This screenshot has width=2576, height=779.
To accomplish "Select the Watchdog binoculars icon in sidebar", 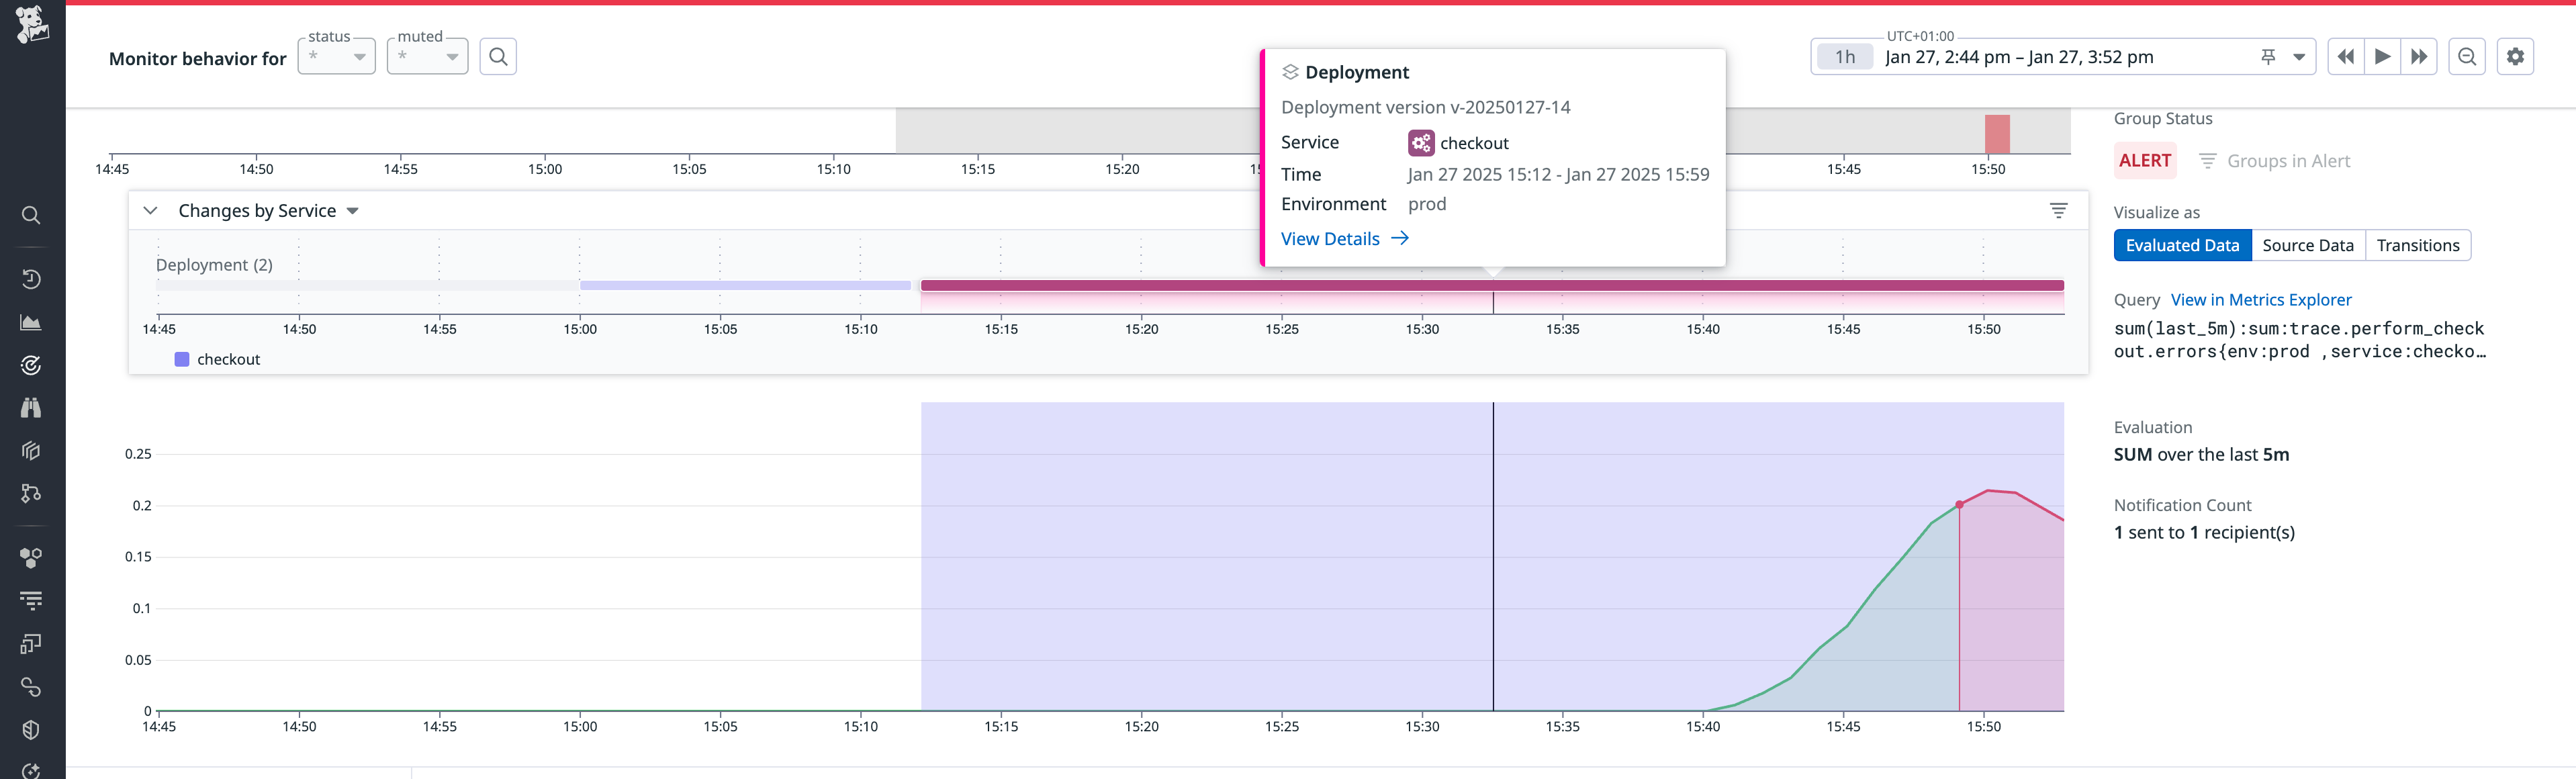I will [x=30, y=407].
